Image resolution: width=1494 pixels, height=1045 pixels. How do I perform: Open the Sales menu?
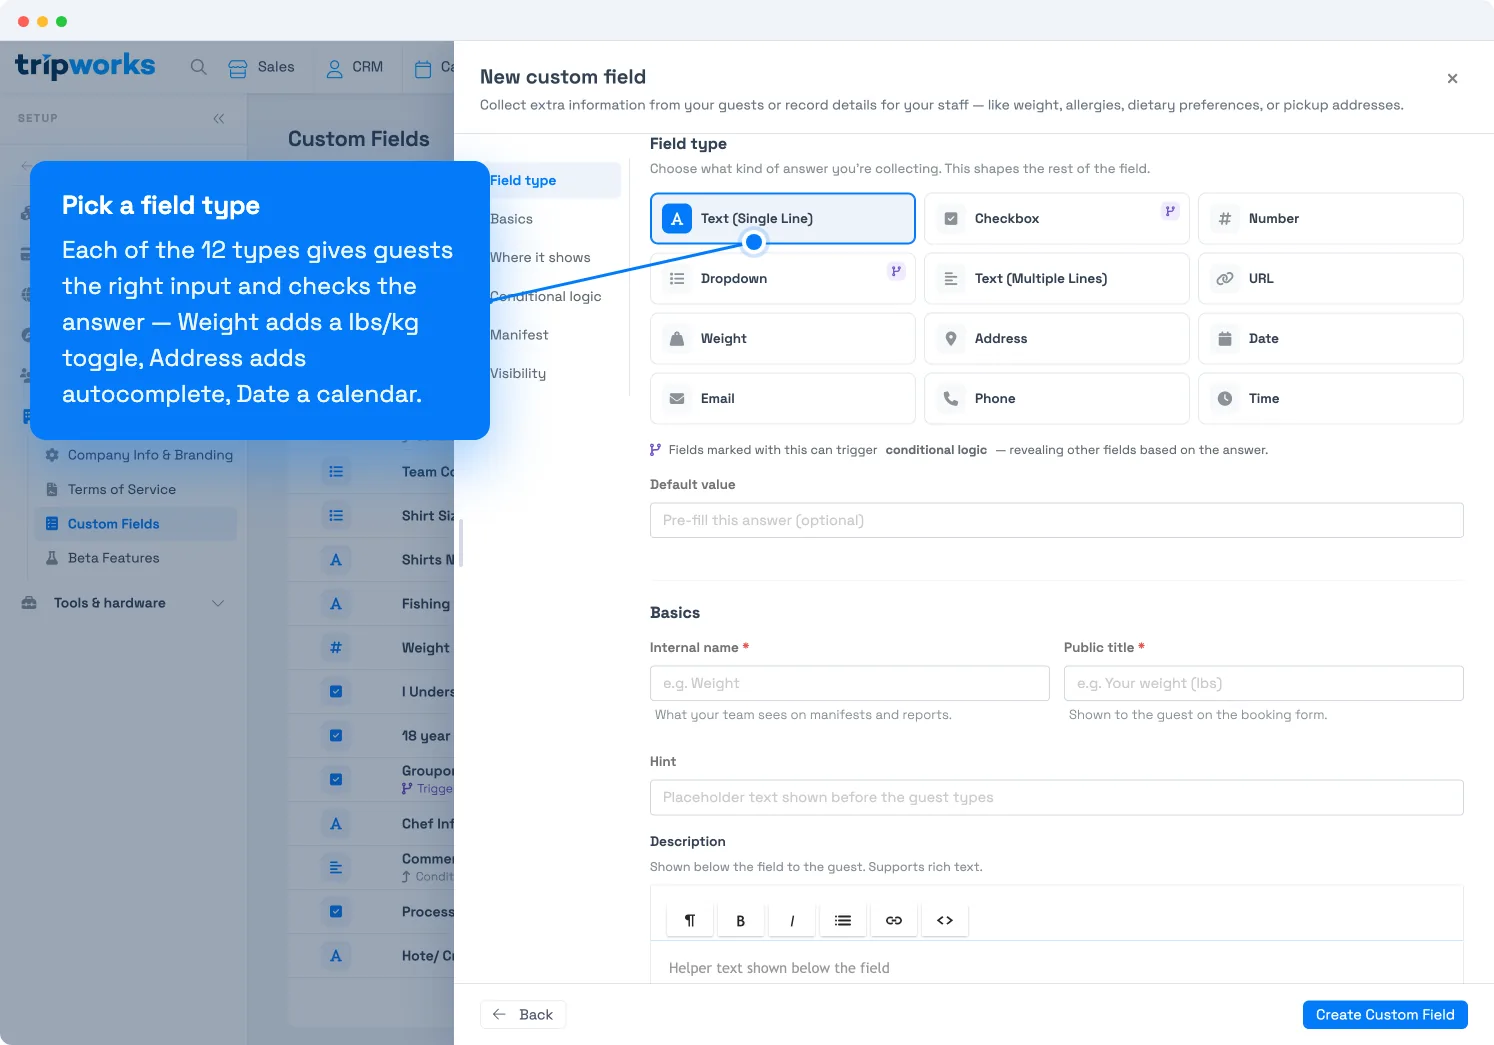[x=261, y=67]
